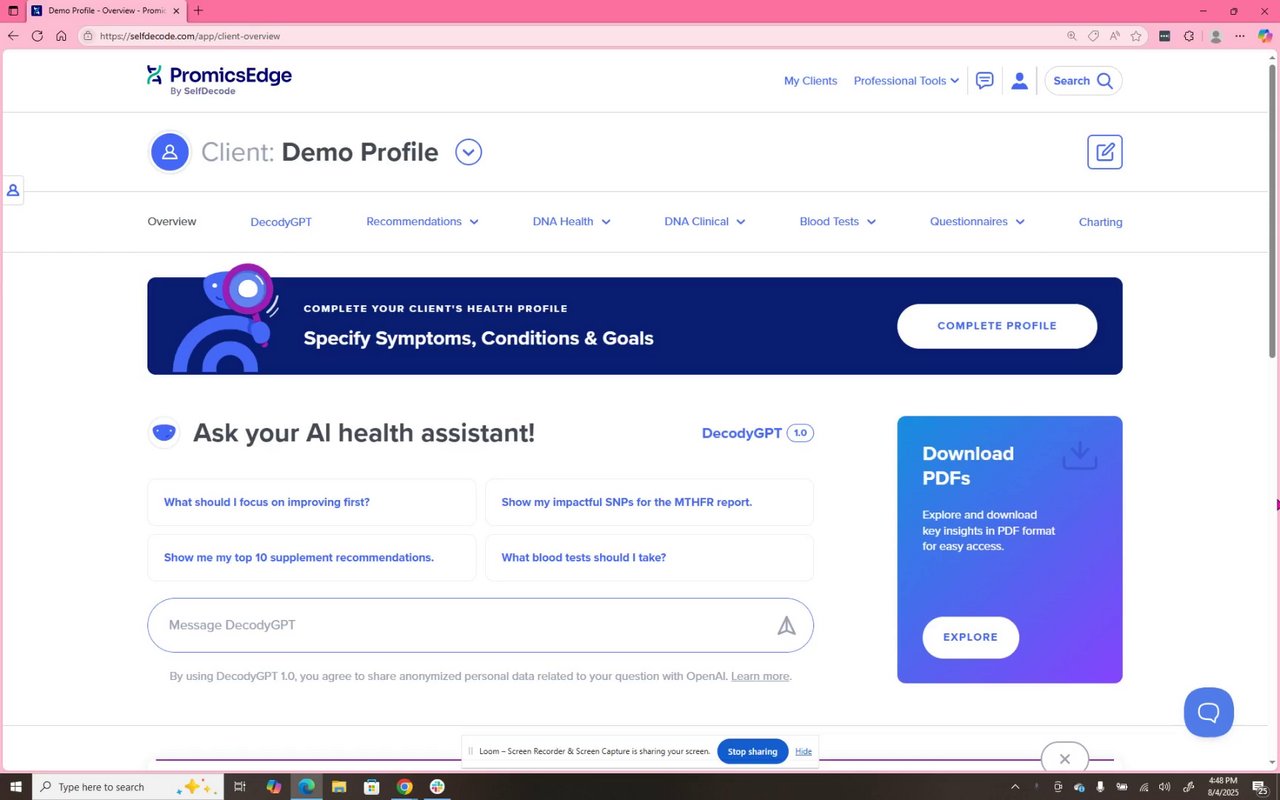Open Google Chrome from the taskbar
Screen dimensions: 1280x800
(x=404, y=787)
